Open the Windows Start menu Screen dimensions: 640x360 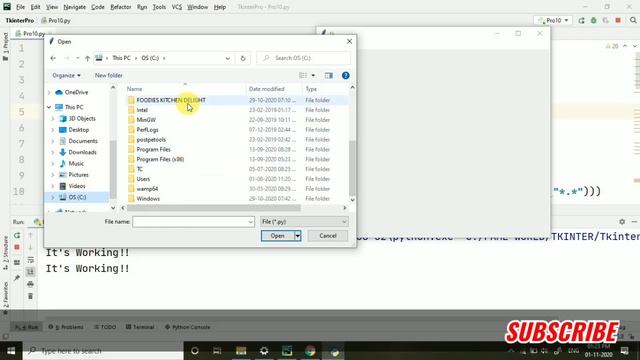coord(11,351)
